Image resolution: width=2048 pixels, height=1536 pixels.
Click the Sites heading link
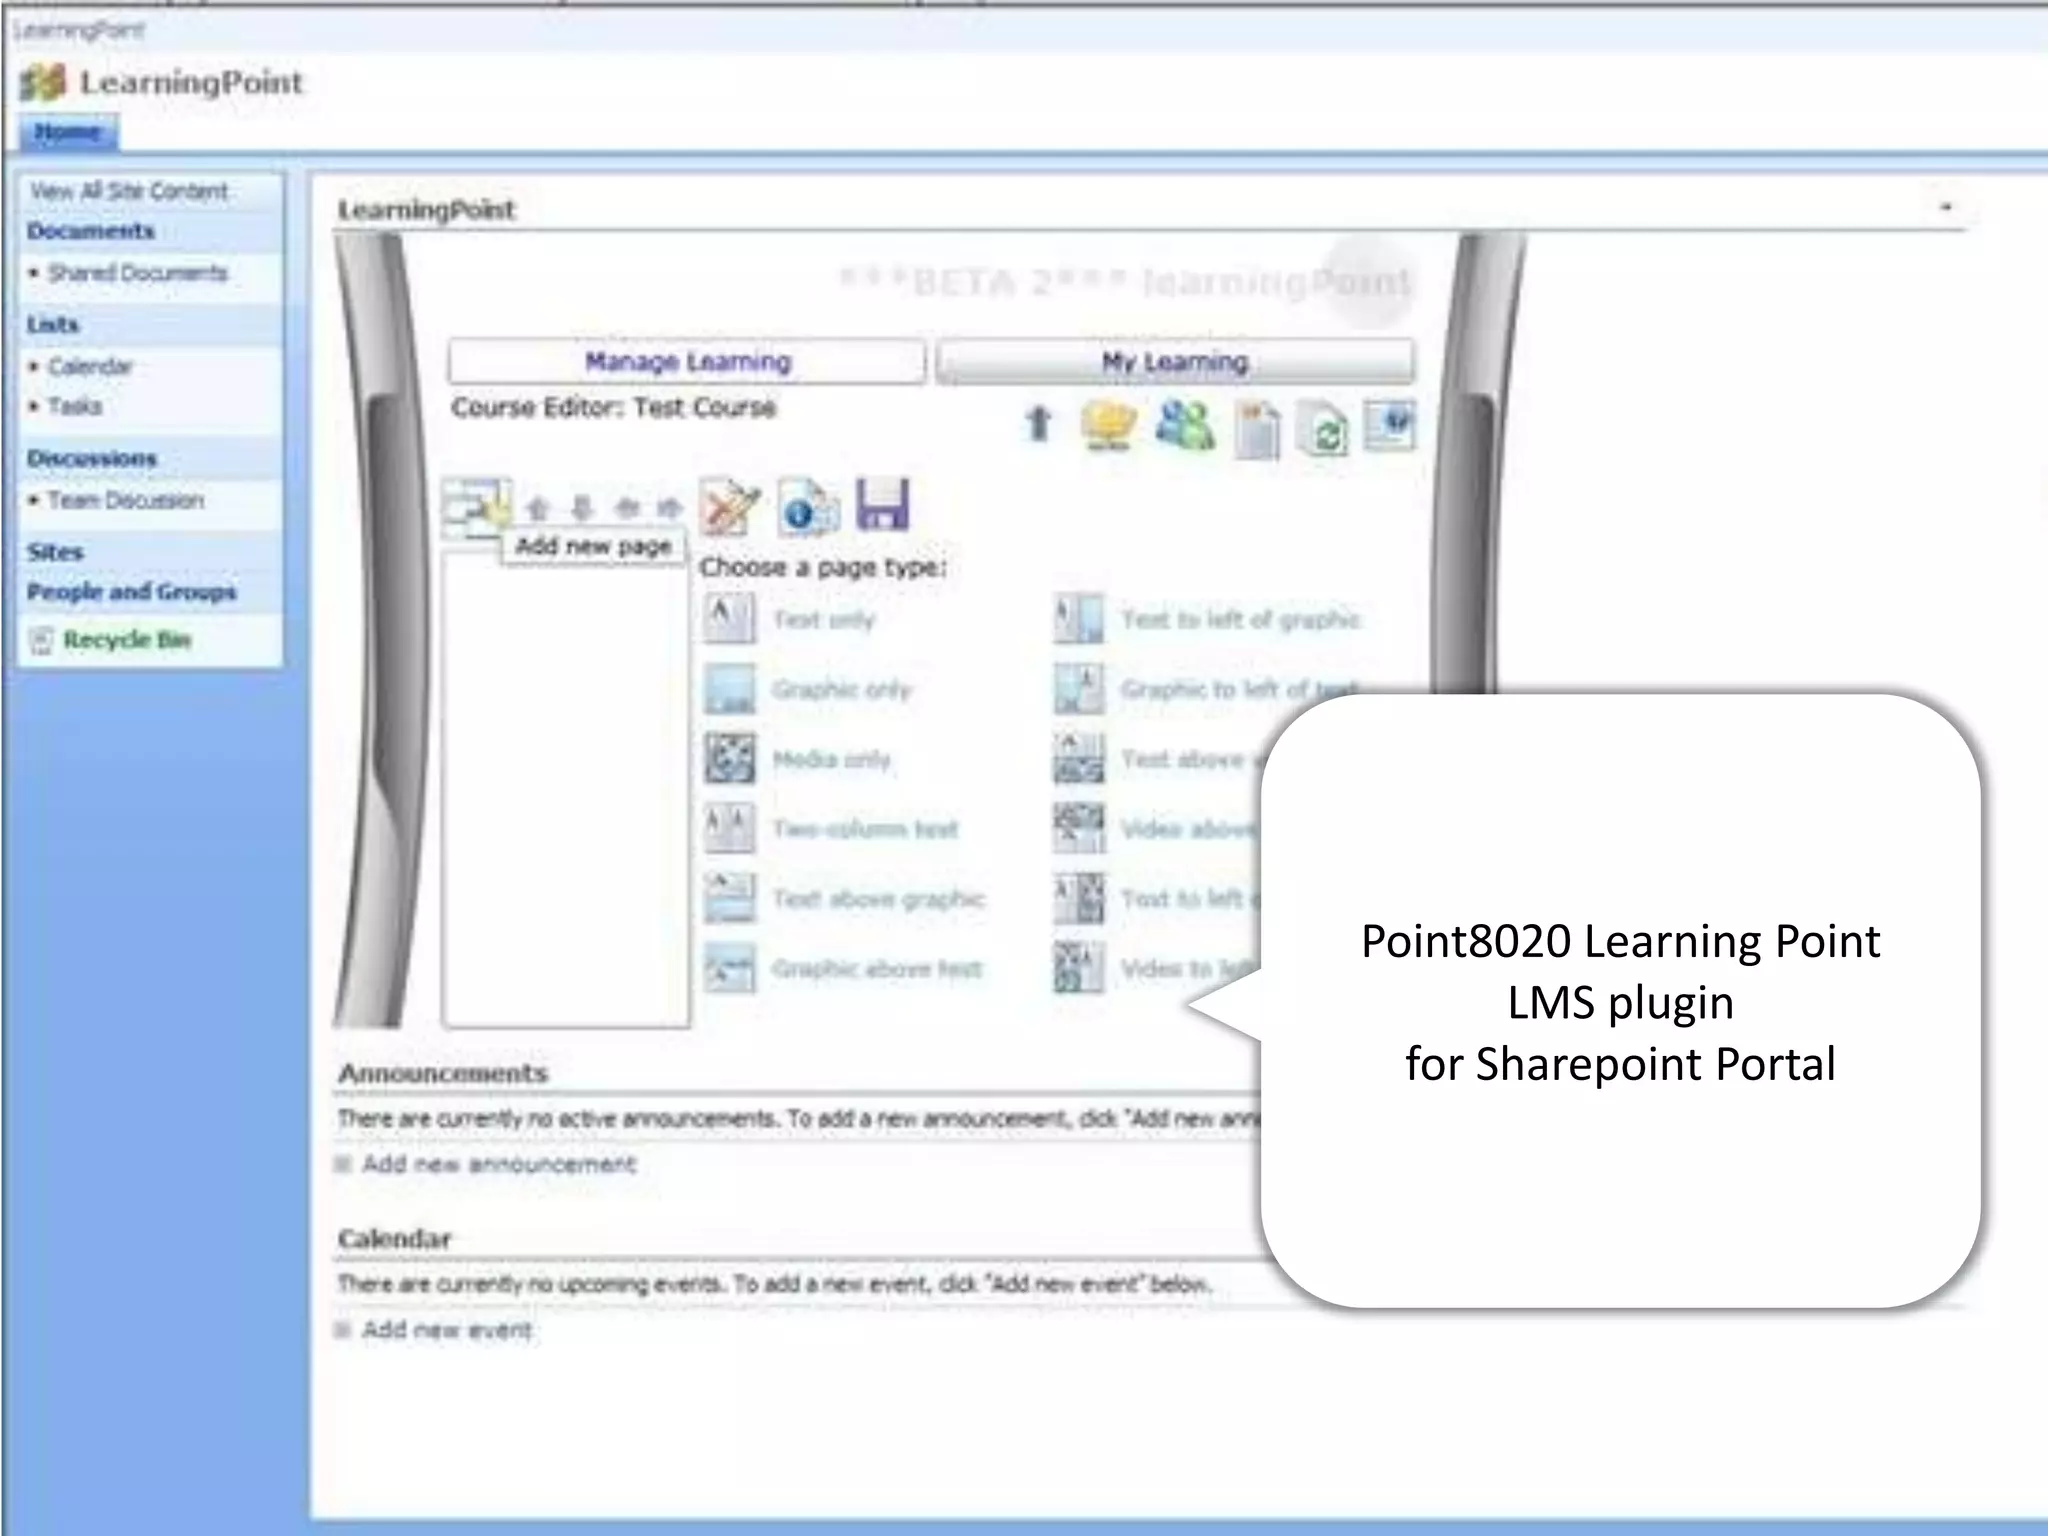pos(55,552)
